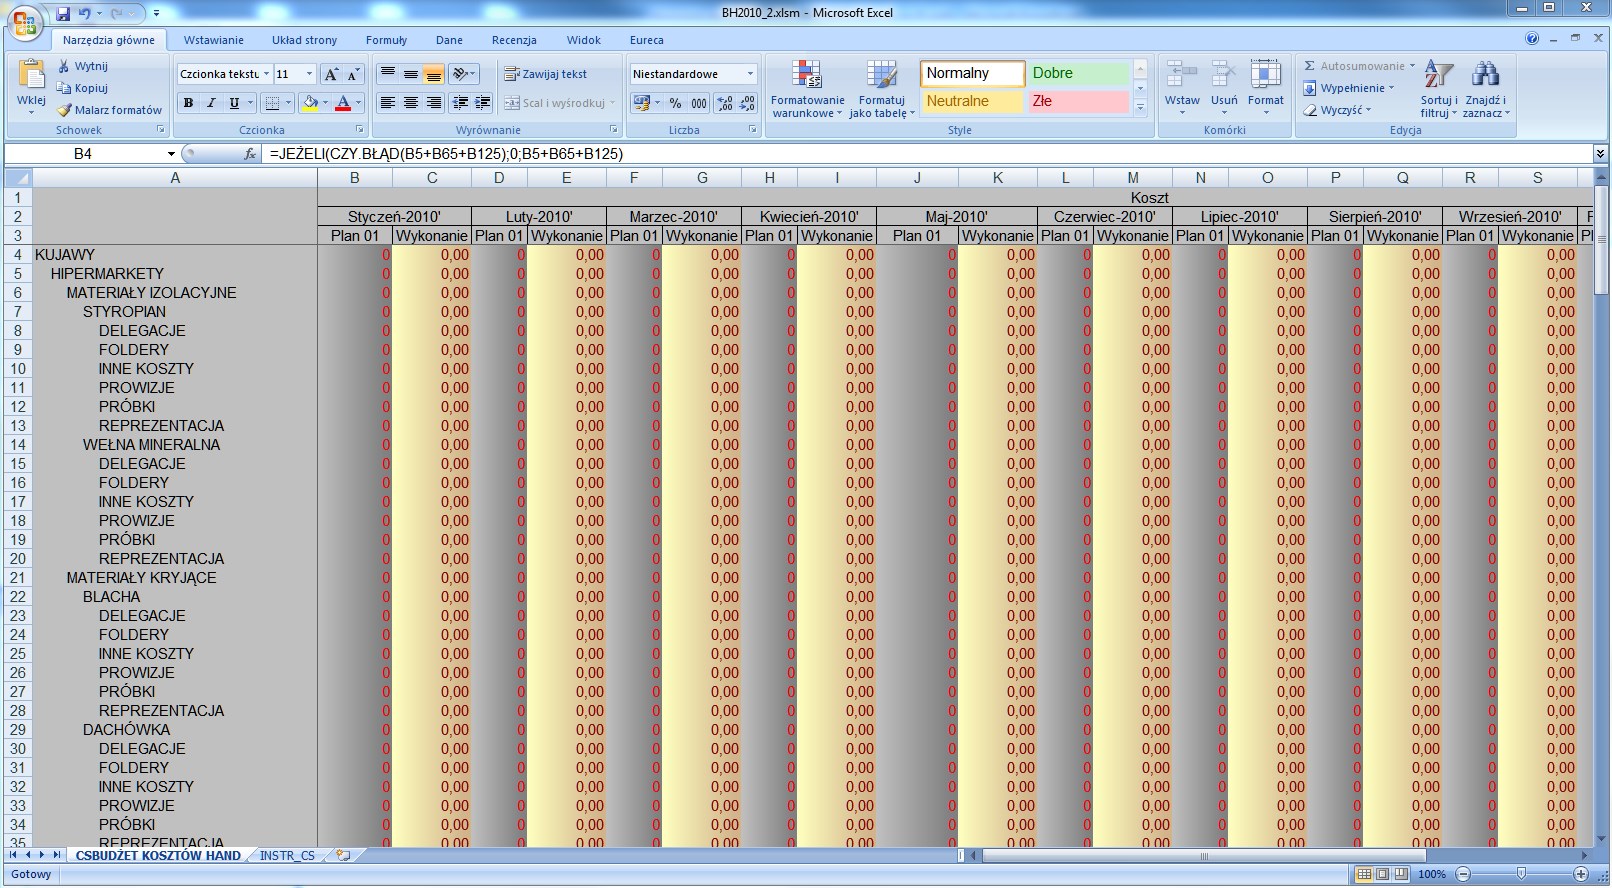The image size is (1612, 888).
Task: Switch to page layout view in status bar
Action: tap(1382, 874)
